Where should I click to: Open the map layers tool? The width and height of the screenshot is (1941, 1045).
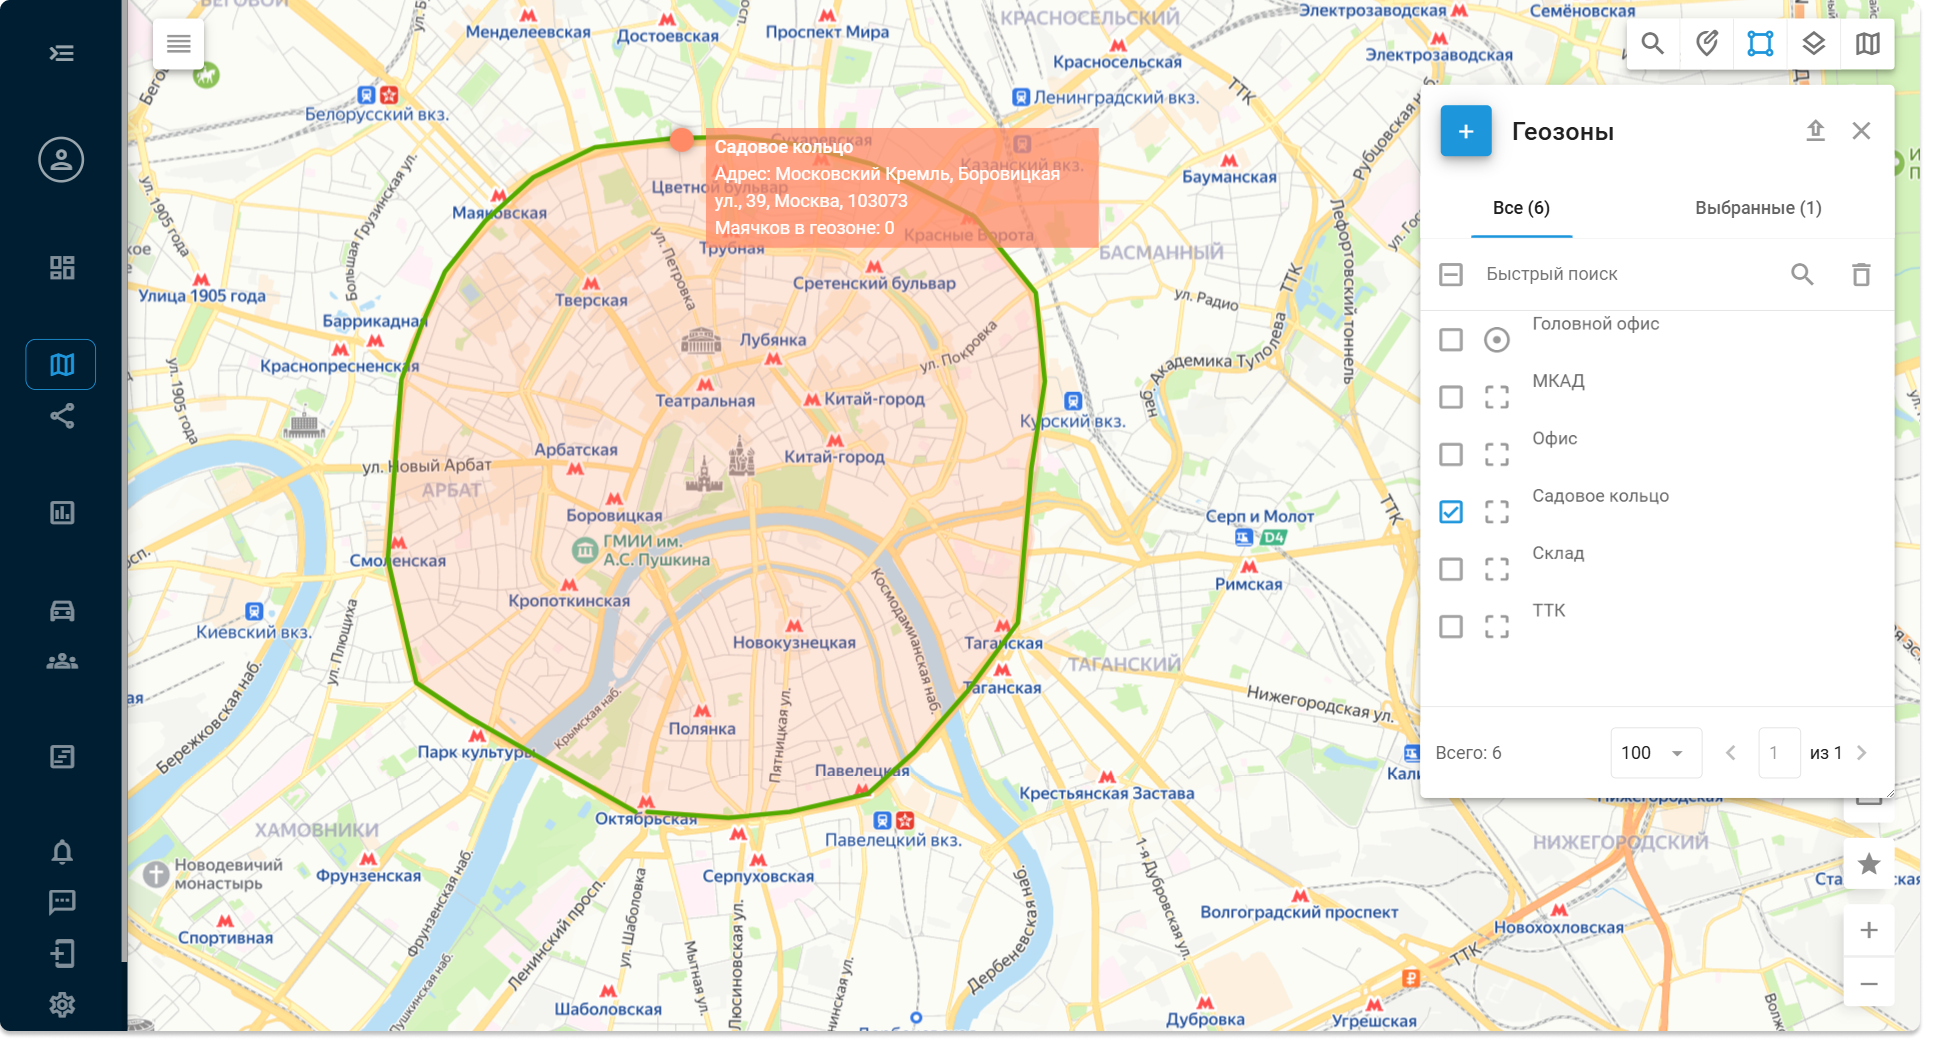click(x=1814, y=44)
